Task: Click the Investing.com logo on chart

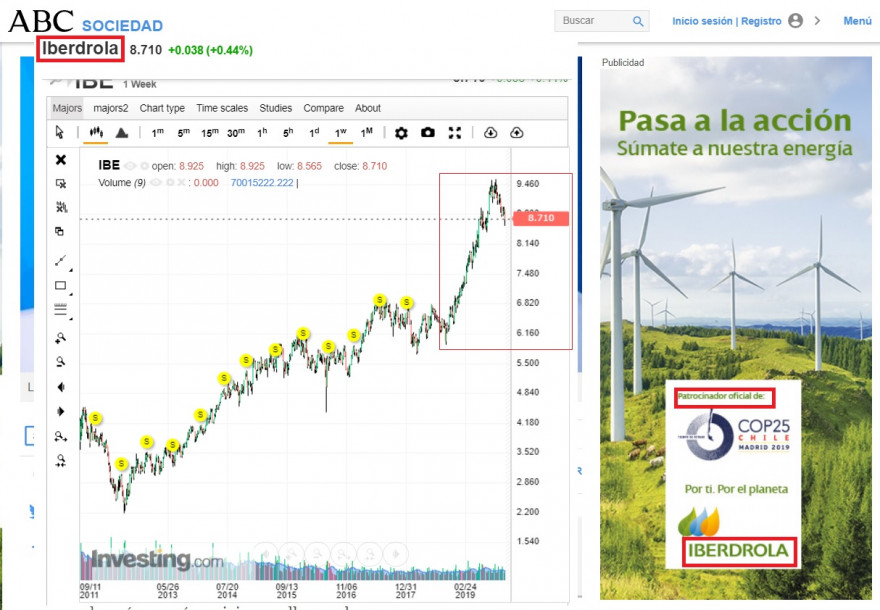Action: click(157, 559)
